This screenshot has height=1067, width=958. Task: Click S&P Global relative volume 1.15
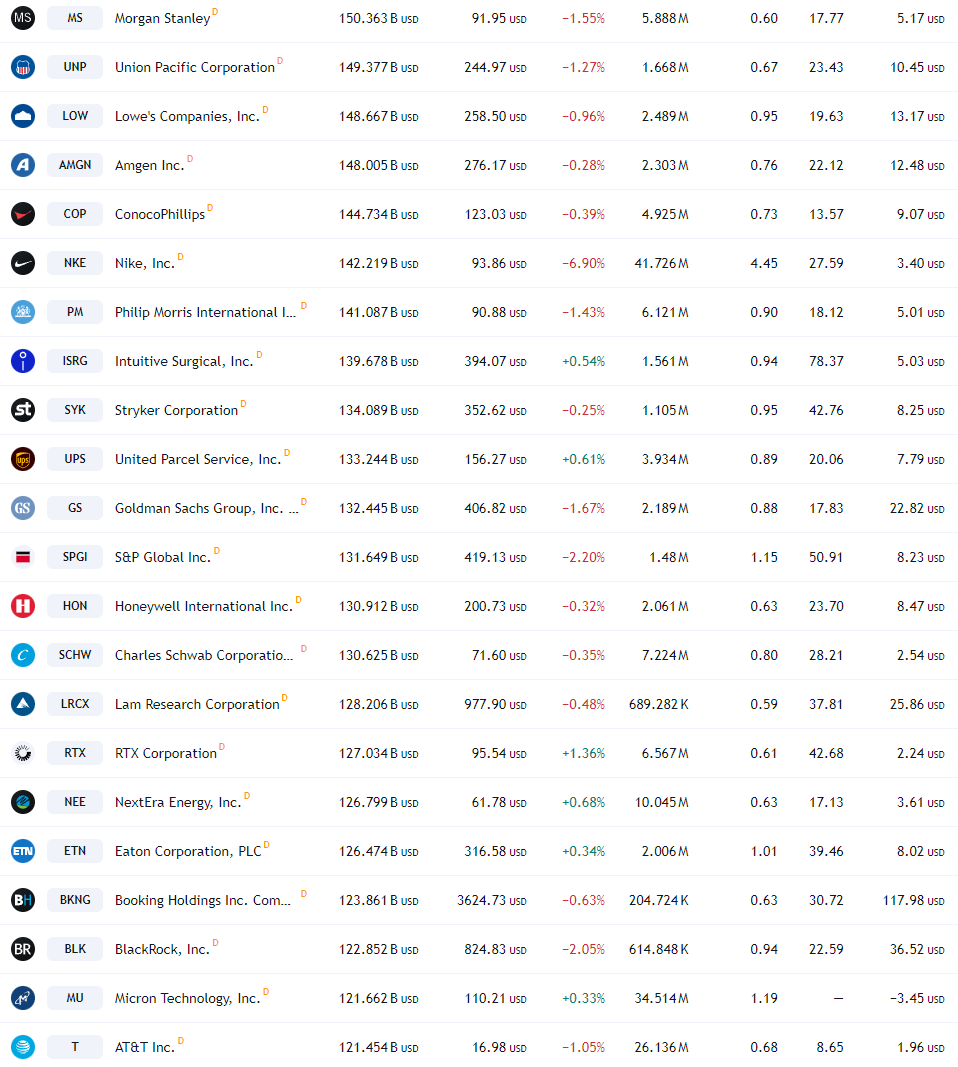pyautogui.click(x=764, y=557)
